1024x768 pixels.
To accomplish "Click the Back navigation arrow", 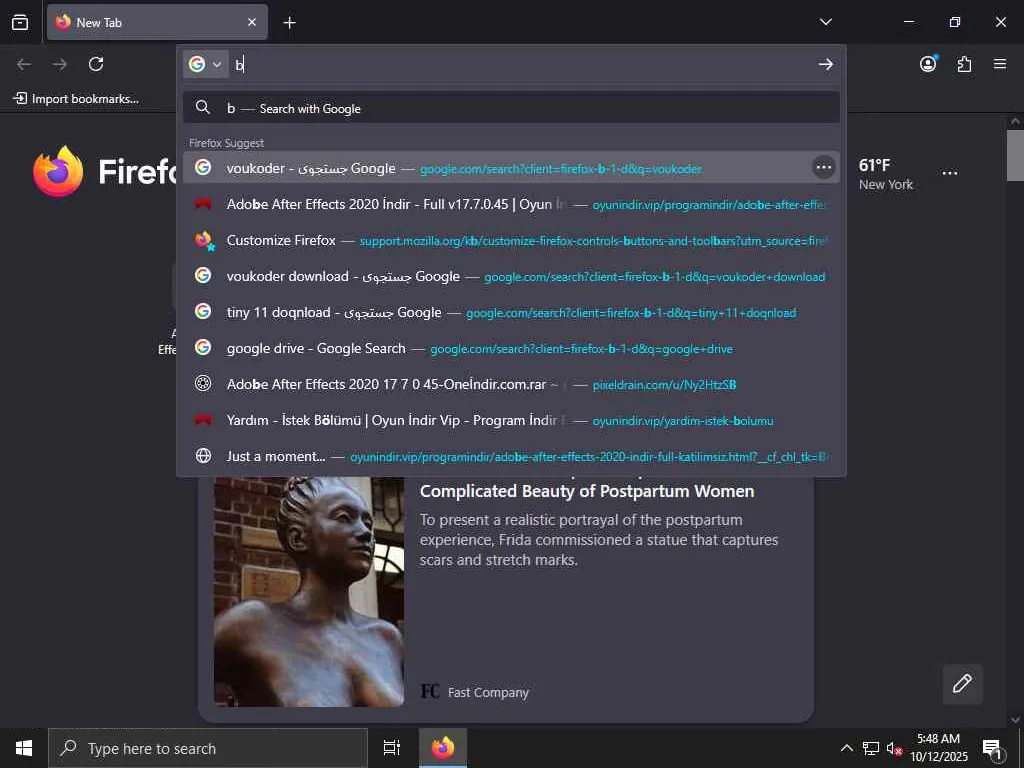I will (24, 64).
